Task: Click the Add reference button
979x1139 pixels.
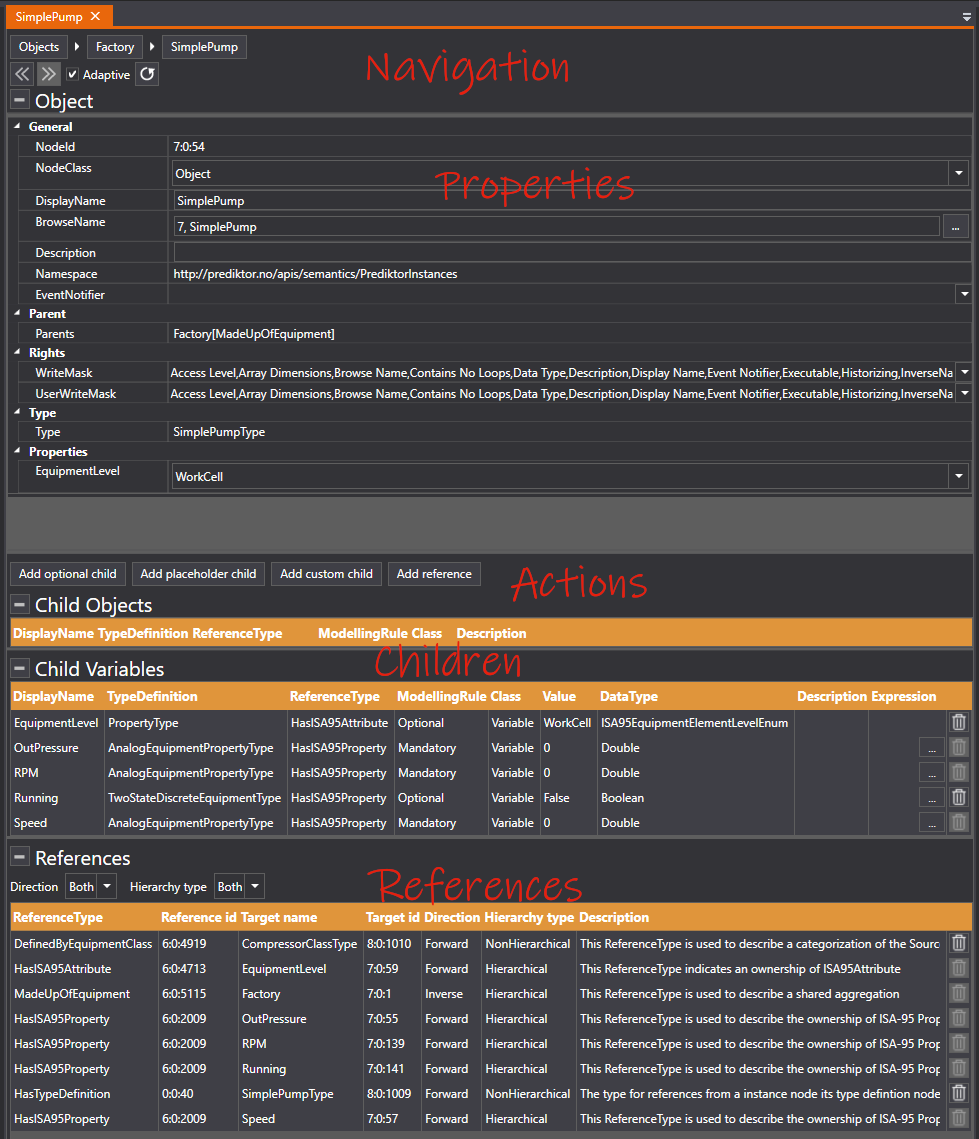Action: pyautogui.click(x=434, y=574)
